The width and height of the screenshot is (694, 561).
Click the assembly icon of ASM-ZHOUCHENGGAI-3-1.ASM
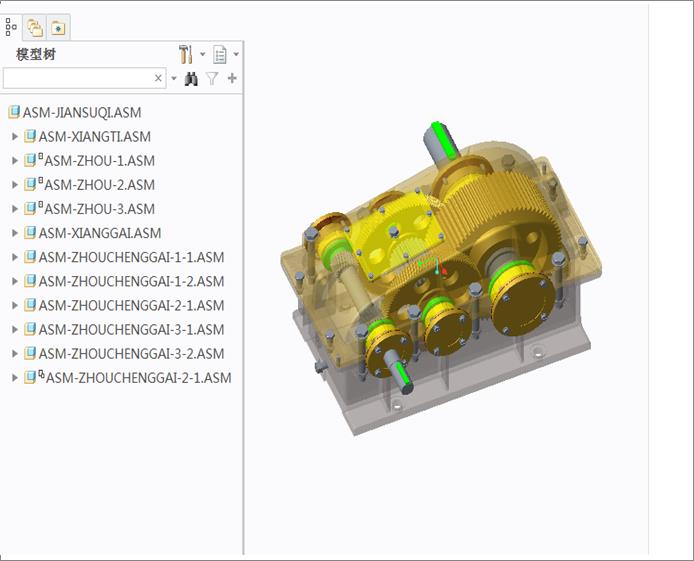click(30, 329)
